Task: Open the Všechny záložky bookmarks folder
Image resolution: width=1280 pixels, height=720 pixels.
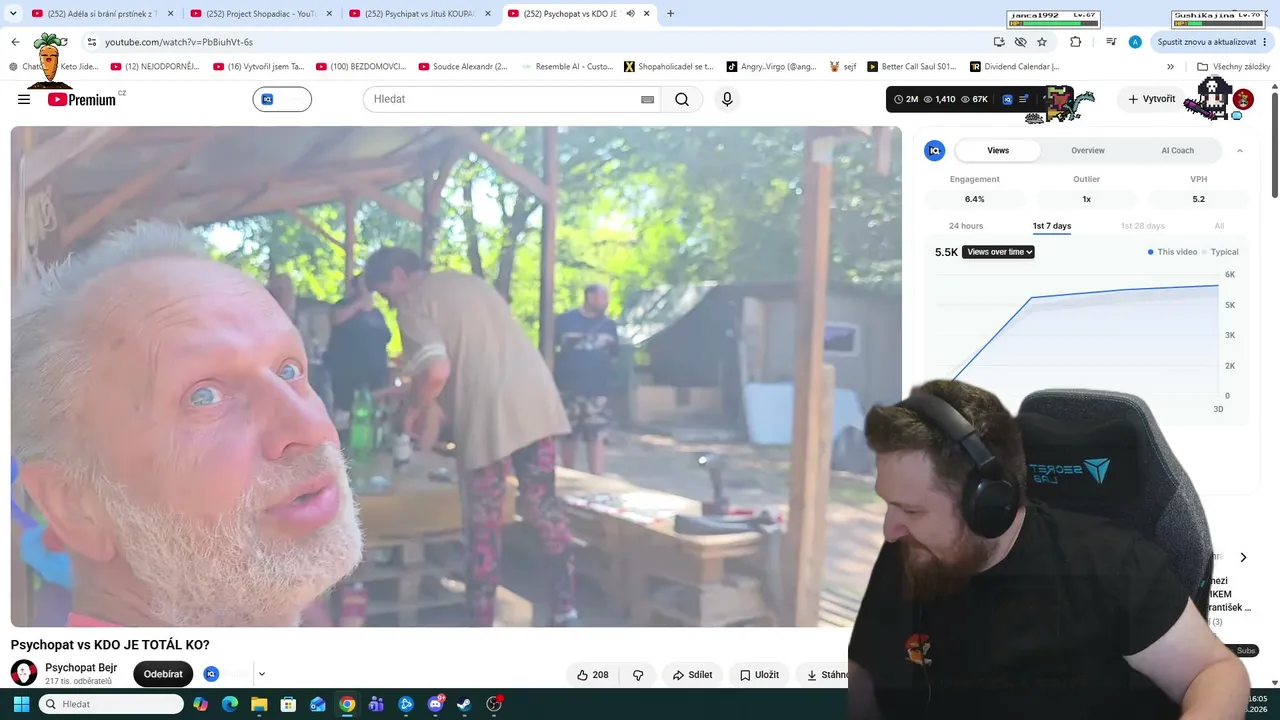Action: (x=1233, y=67)
